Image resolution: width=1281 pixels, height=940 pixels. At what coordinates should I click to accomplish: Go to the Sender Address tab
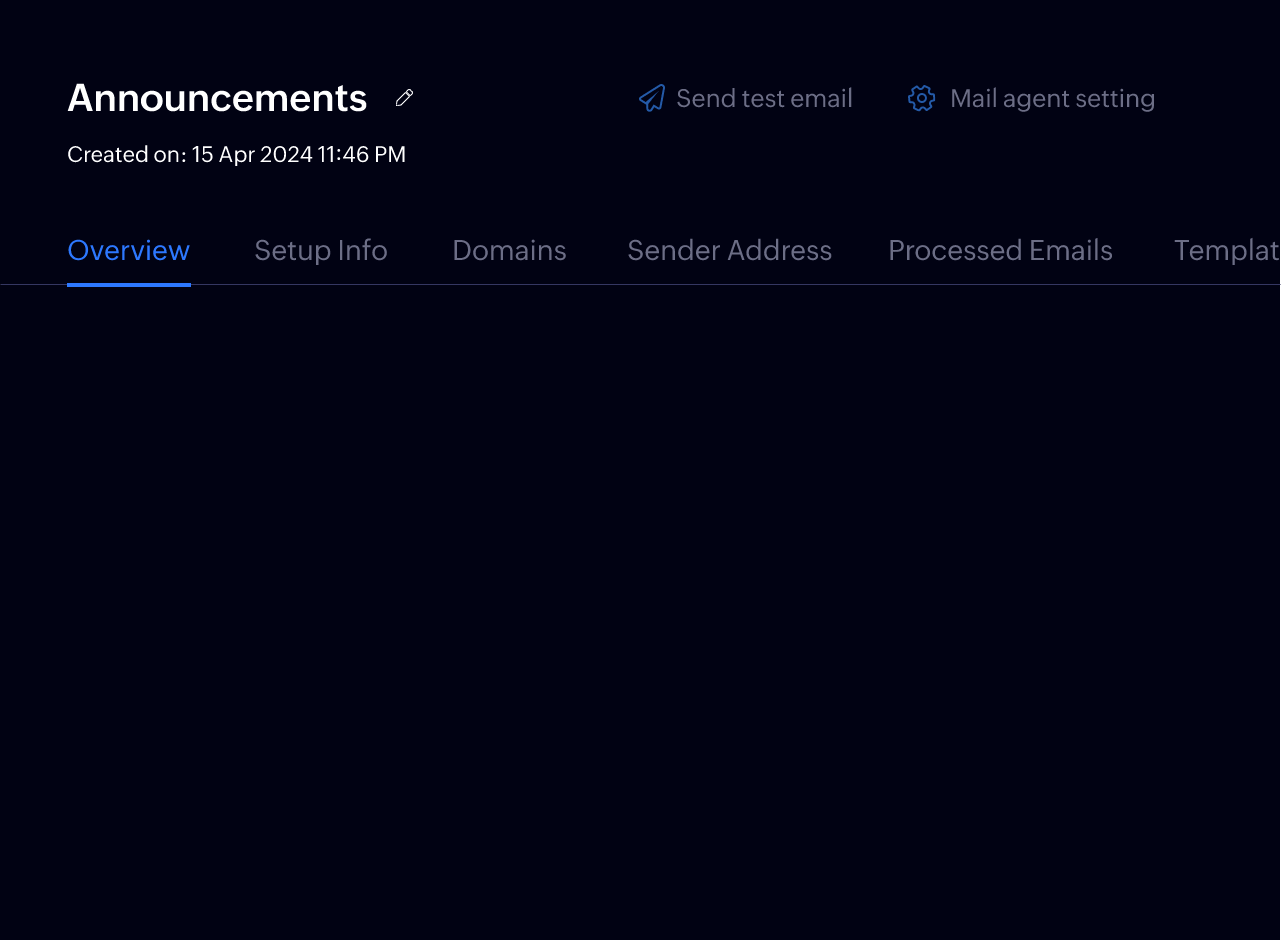click(x=729, y=250)
